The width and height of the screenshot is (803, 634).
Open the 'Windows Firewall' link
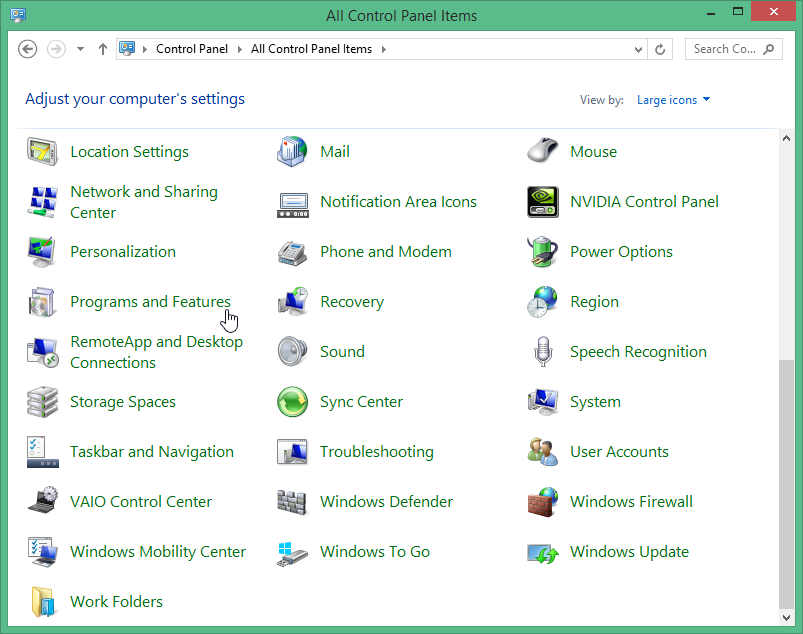[631, 501]
